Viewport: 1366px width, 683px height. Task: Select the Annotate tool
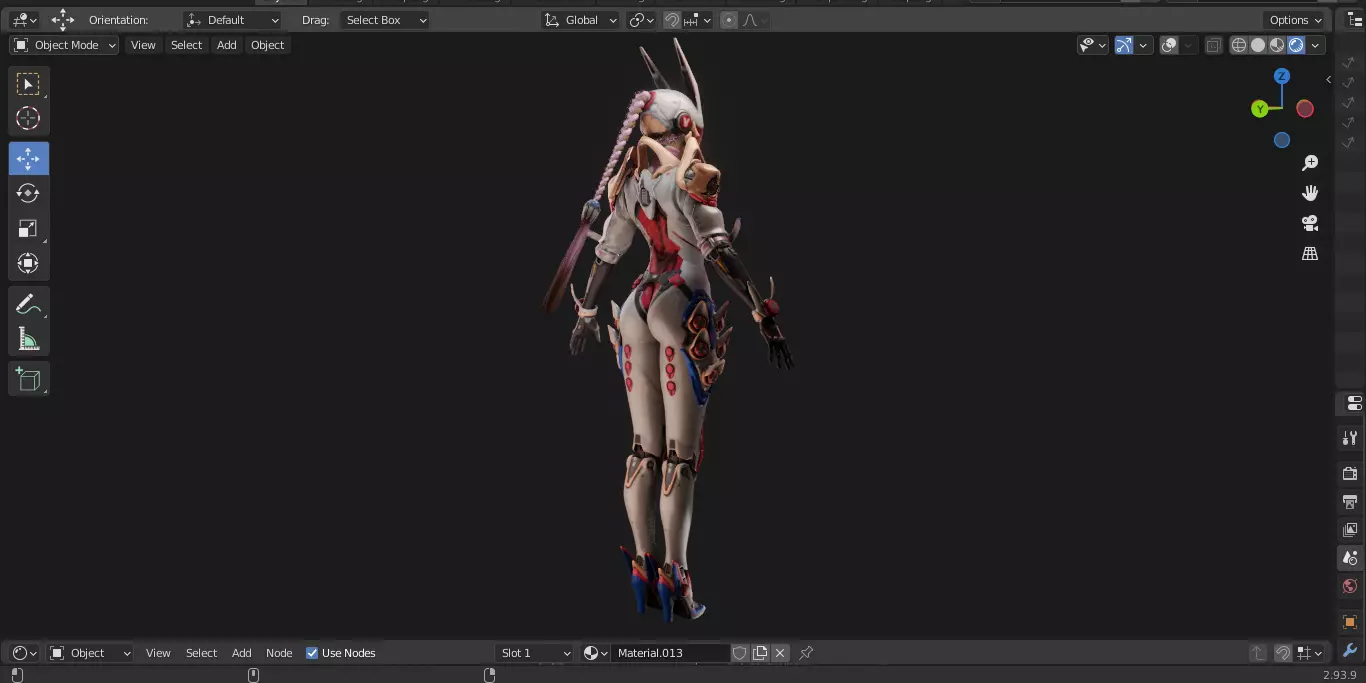click(x=28, y=305)
